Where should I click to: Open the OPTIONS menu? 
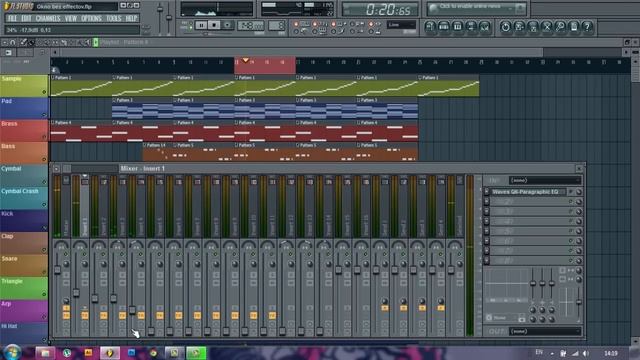point(91,18)
